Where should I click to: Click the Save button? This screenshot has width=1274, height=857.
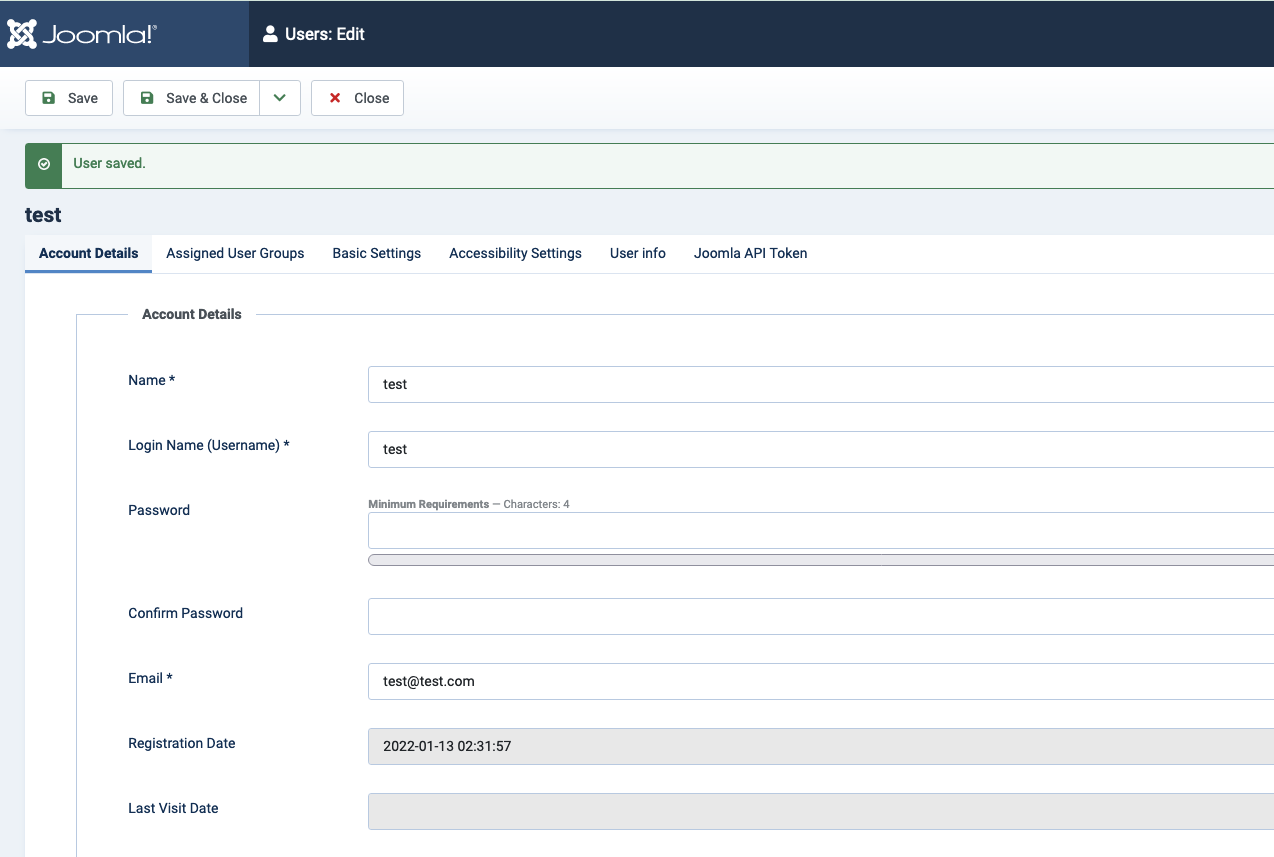69,98
